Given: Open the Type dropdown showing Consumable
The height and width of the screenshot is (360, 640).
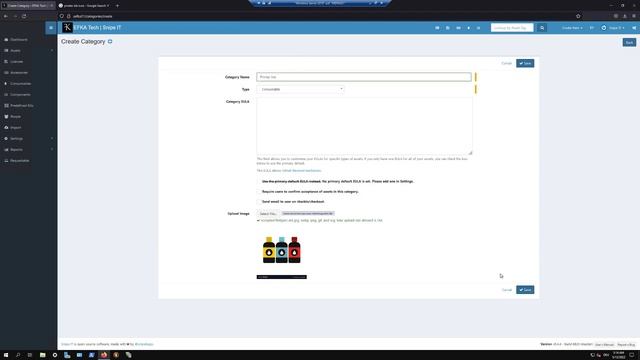Looking at the screenshot, I should (x=300, y=89).
